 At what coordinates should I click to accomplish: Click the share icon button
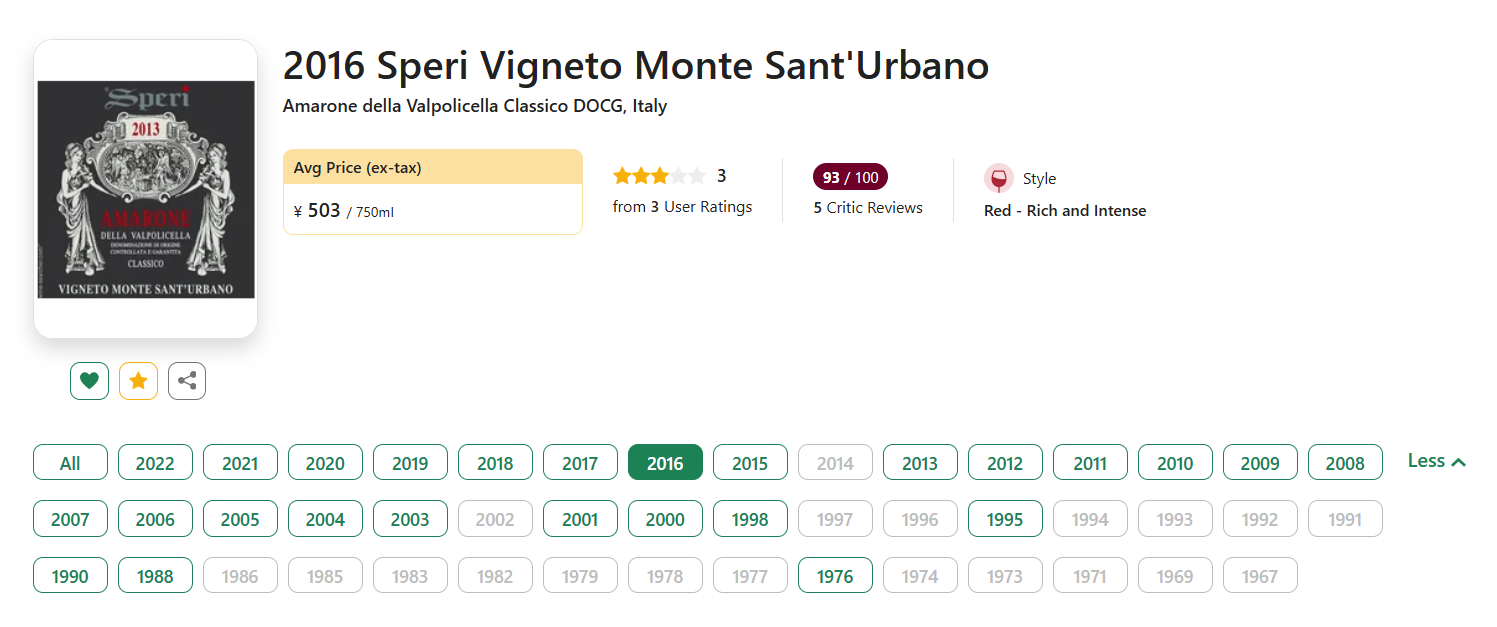point(187,381)
